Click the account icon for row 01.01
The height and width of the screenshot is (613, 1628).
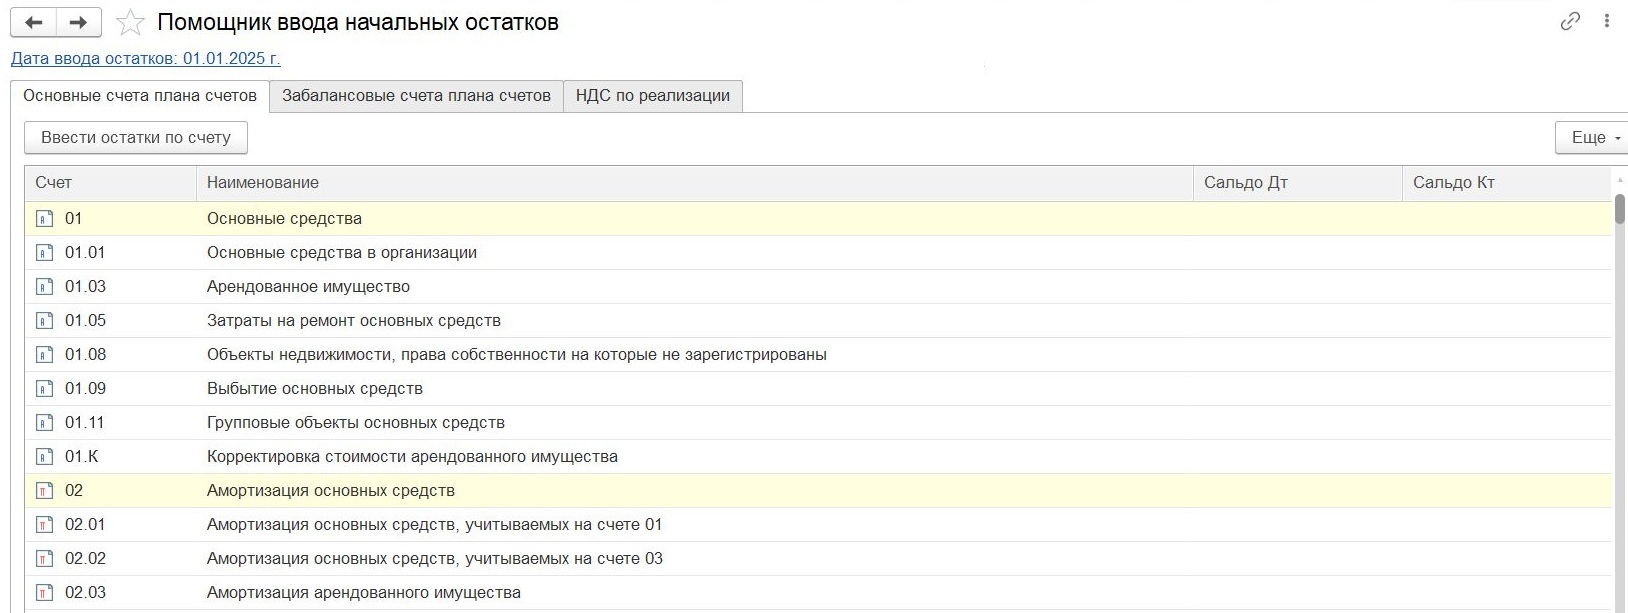click(x=44, y=253)
